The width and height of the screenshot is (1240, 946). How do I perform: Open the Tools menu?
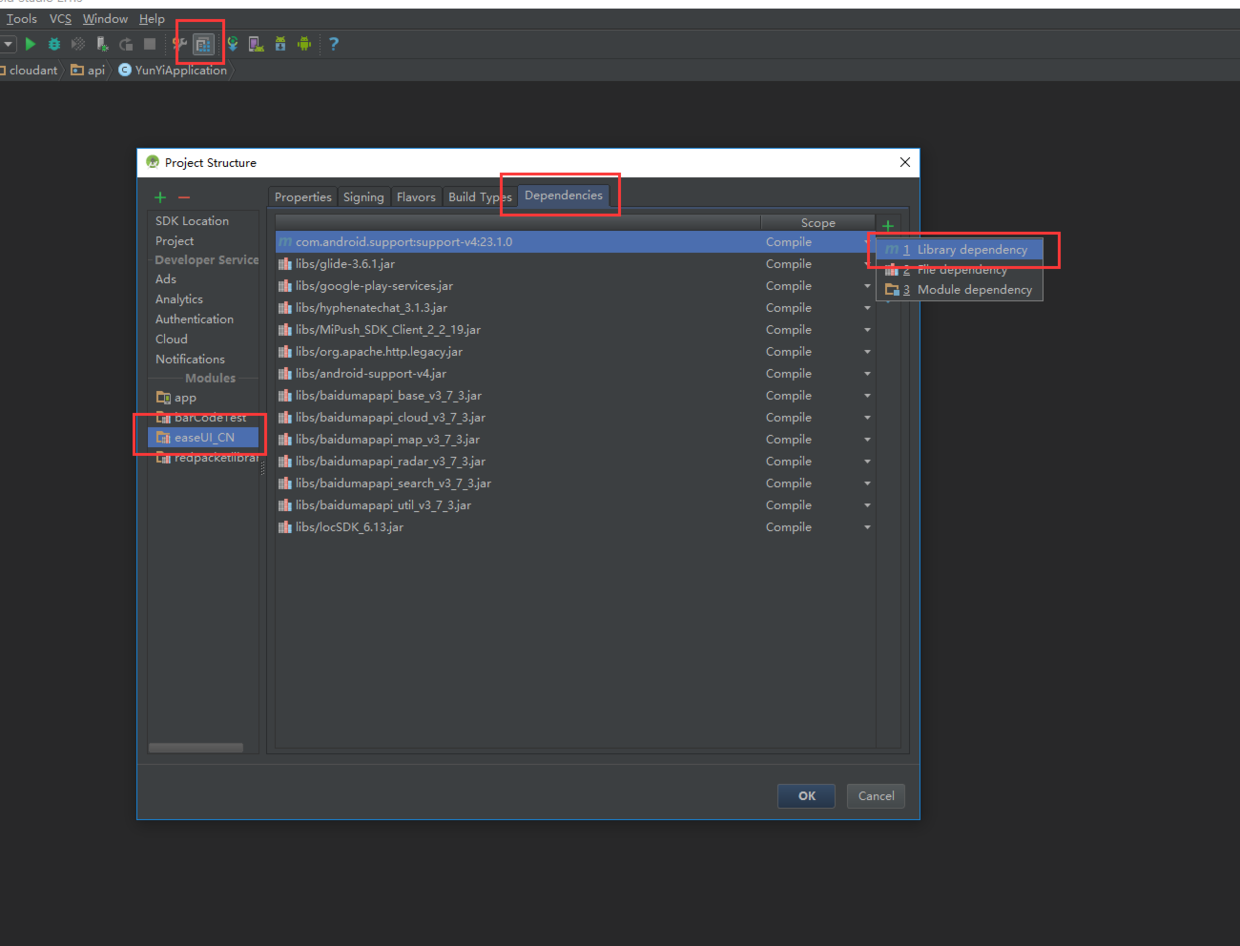[21, 19]
